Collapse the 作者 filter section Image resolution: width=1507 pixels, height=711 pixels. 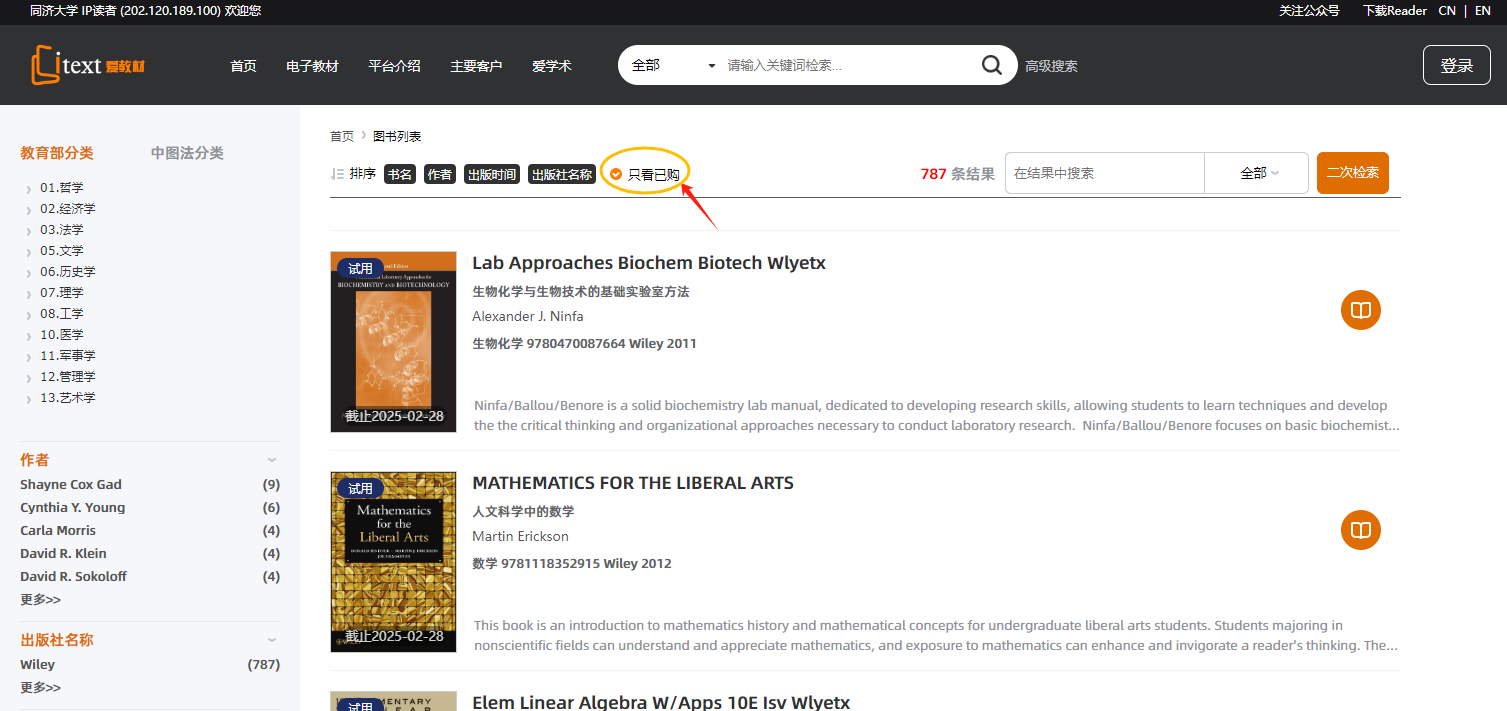click(x=272, y=460)
